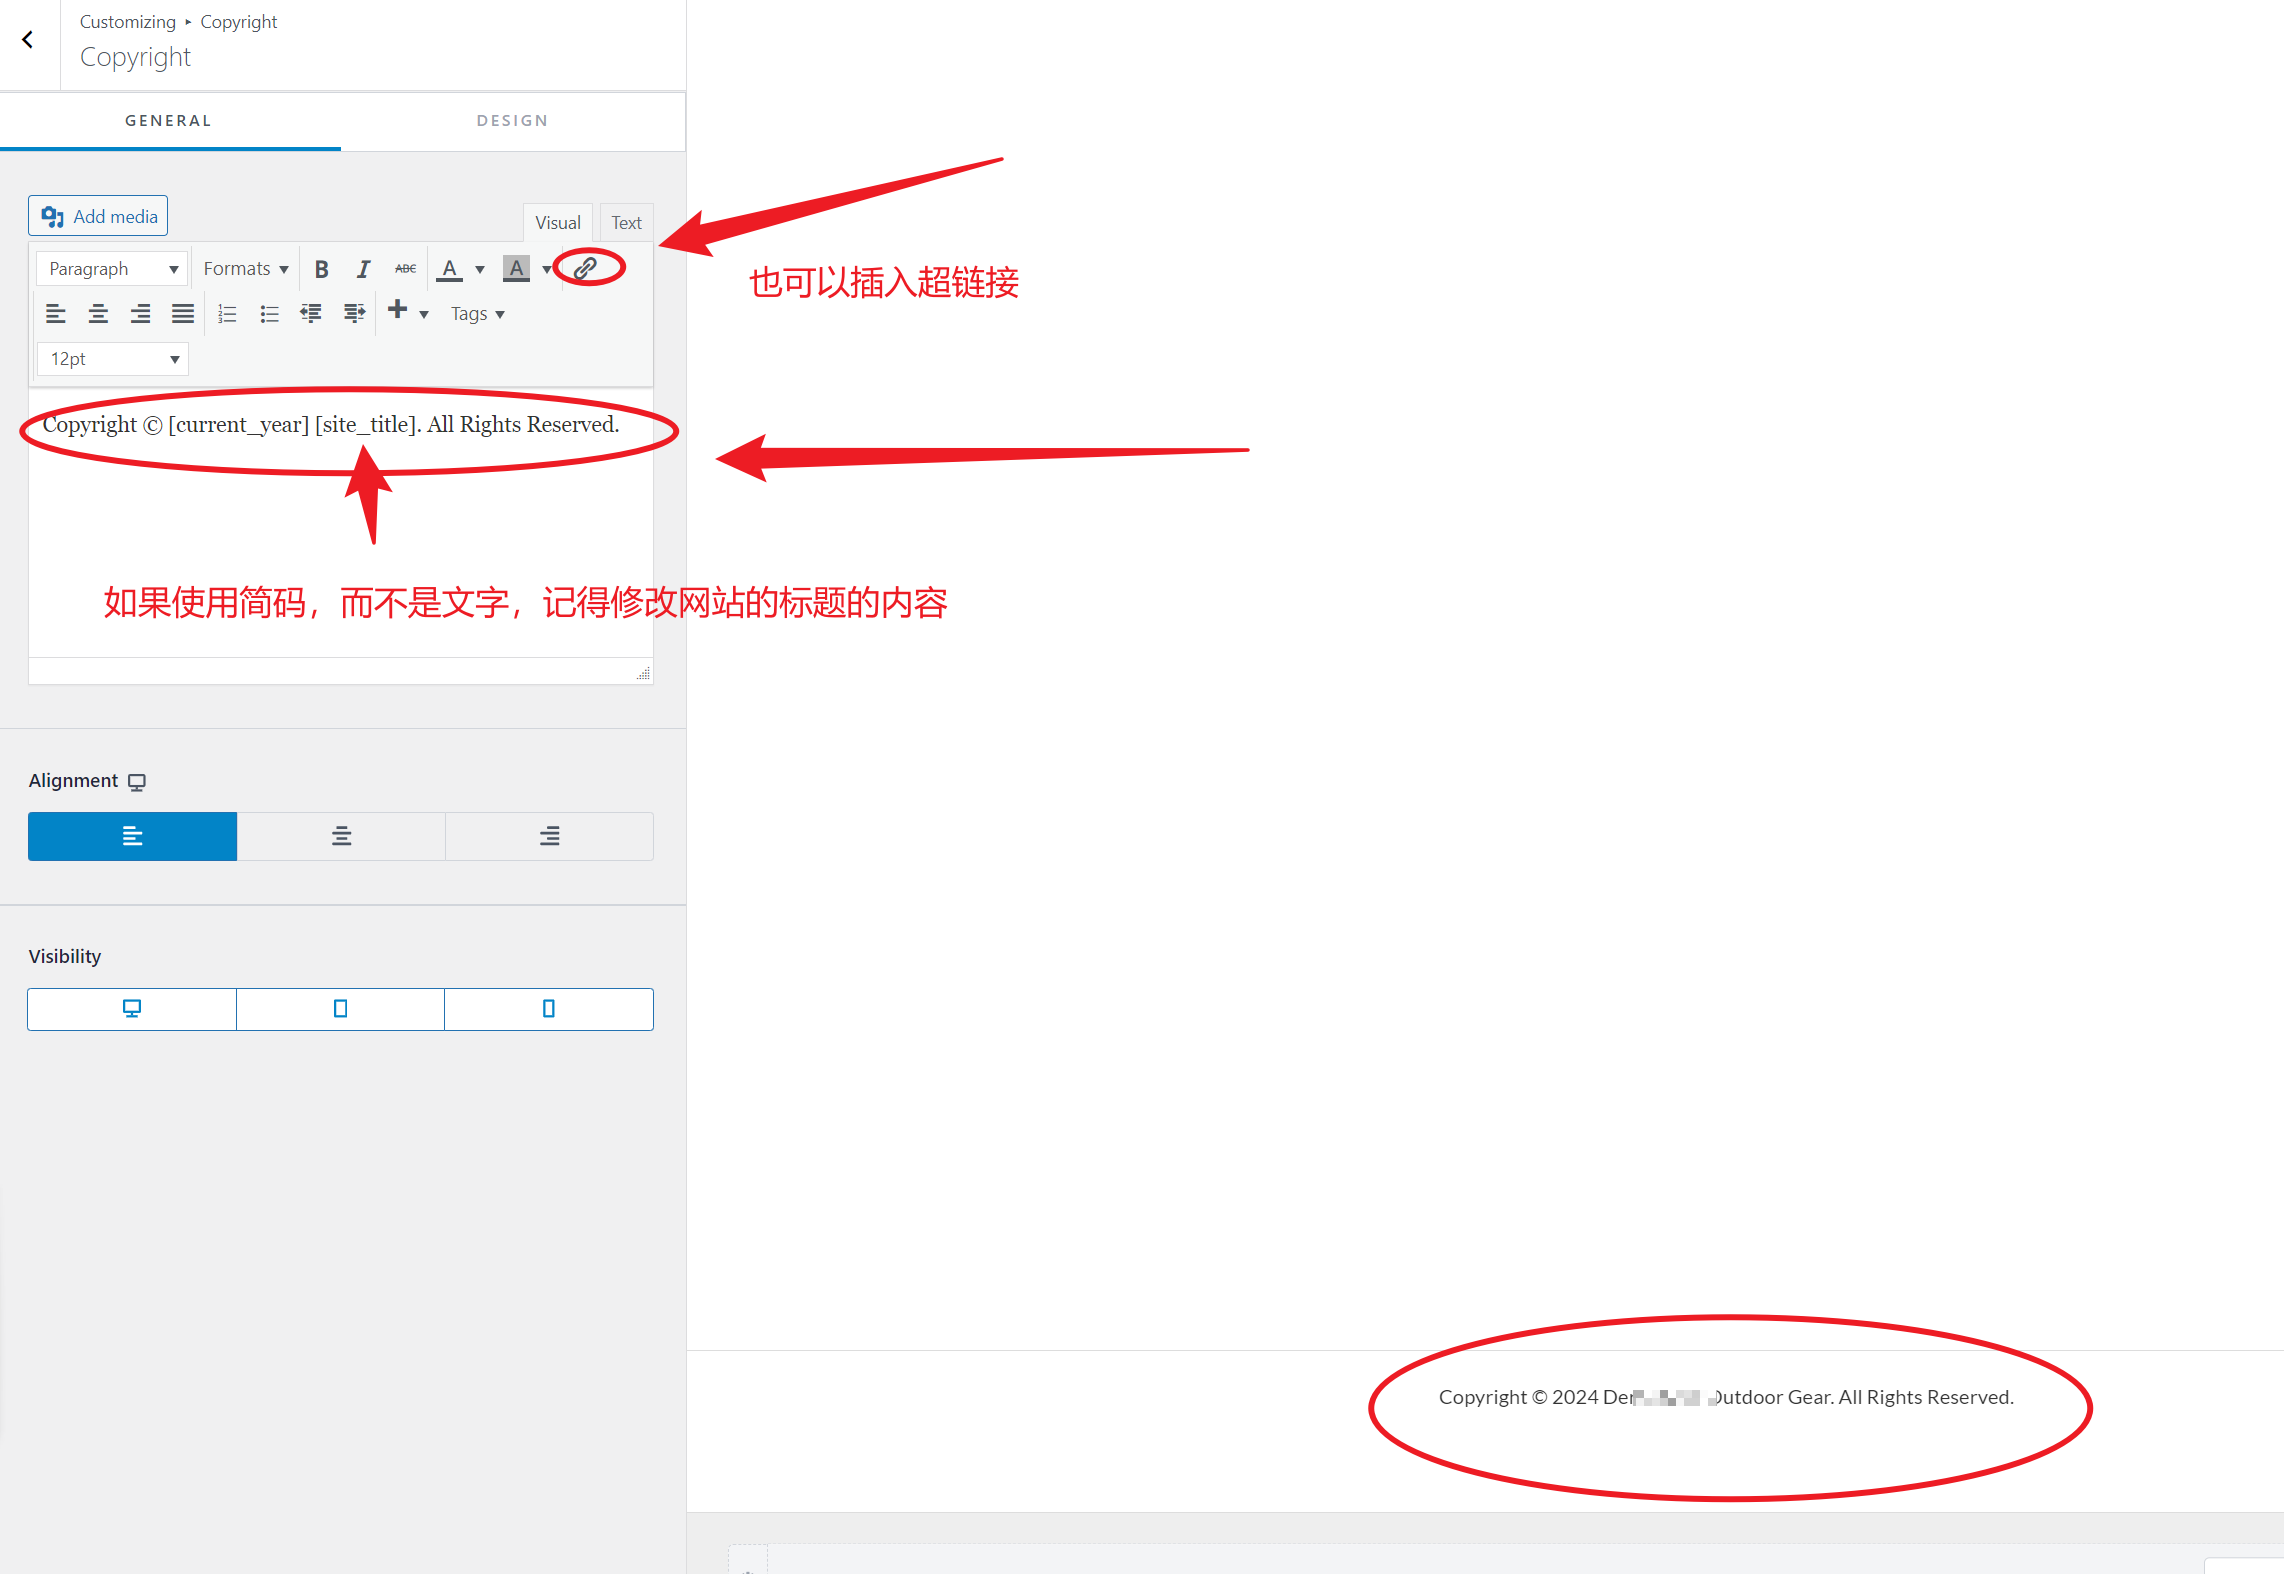Select the font color swatch

point(450,267)
